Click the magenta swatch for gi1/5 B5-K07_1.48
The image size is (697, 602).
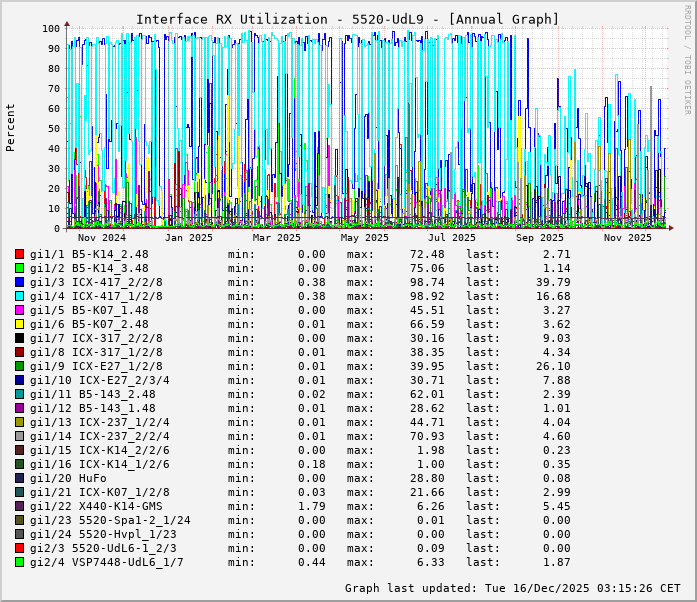pyautogui.click(x=19, y=310)
